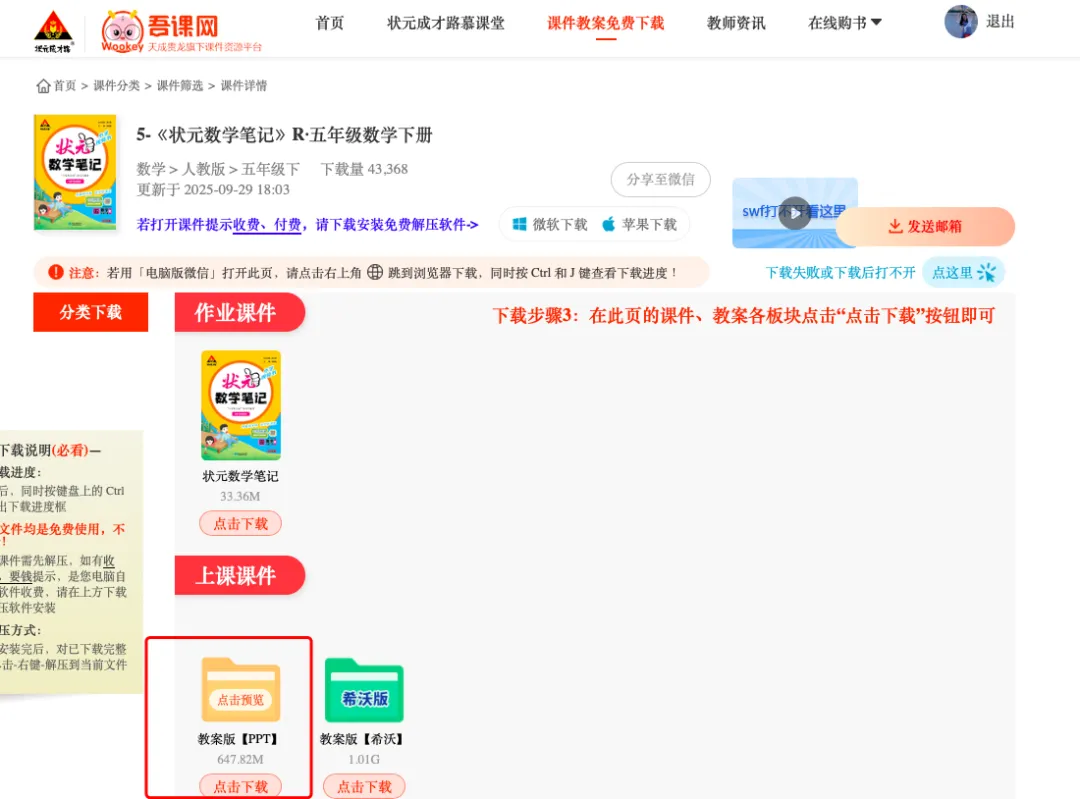The height and width of the screenshot is (799, 1080).
Task: Click the 发送邮箱 button
Action: (925, 227)
